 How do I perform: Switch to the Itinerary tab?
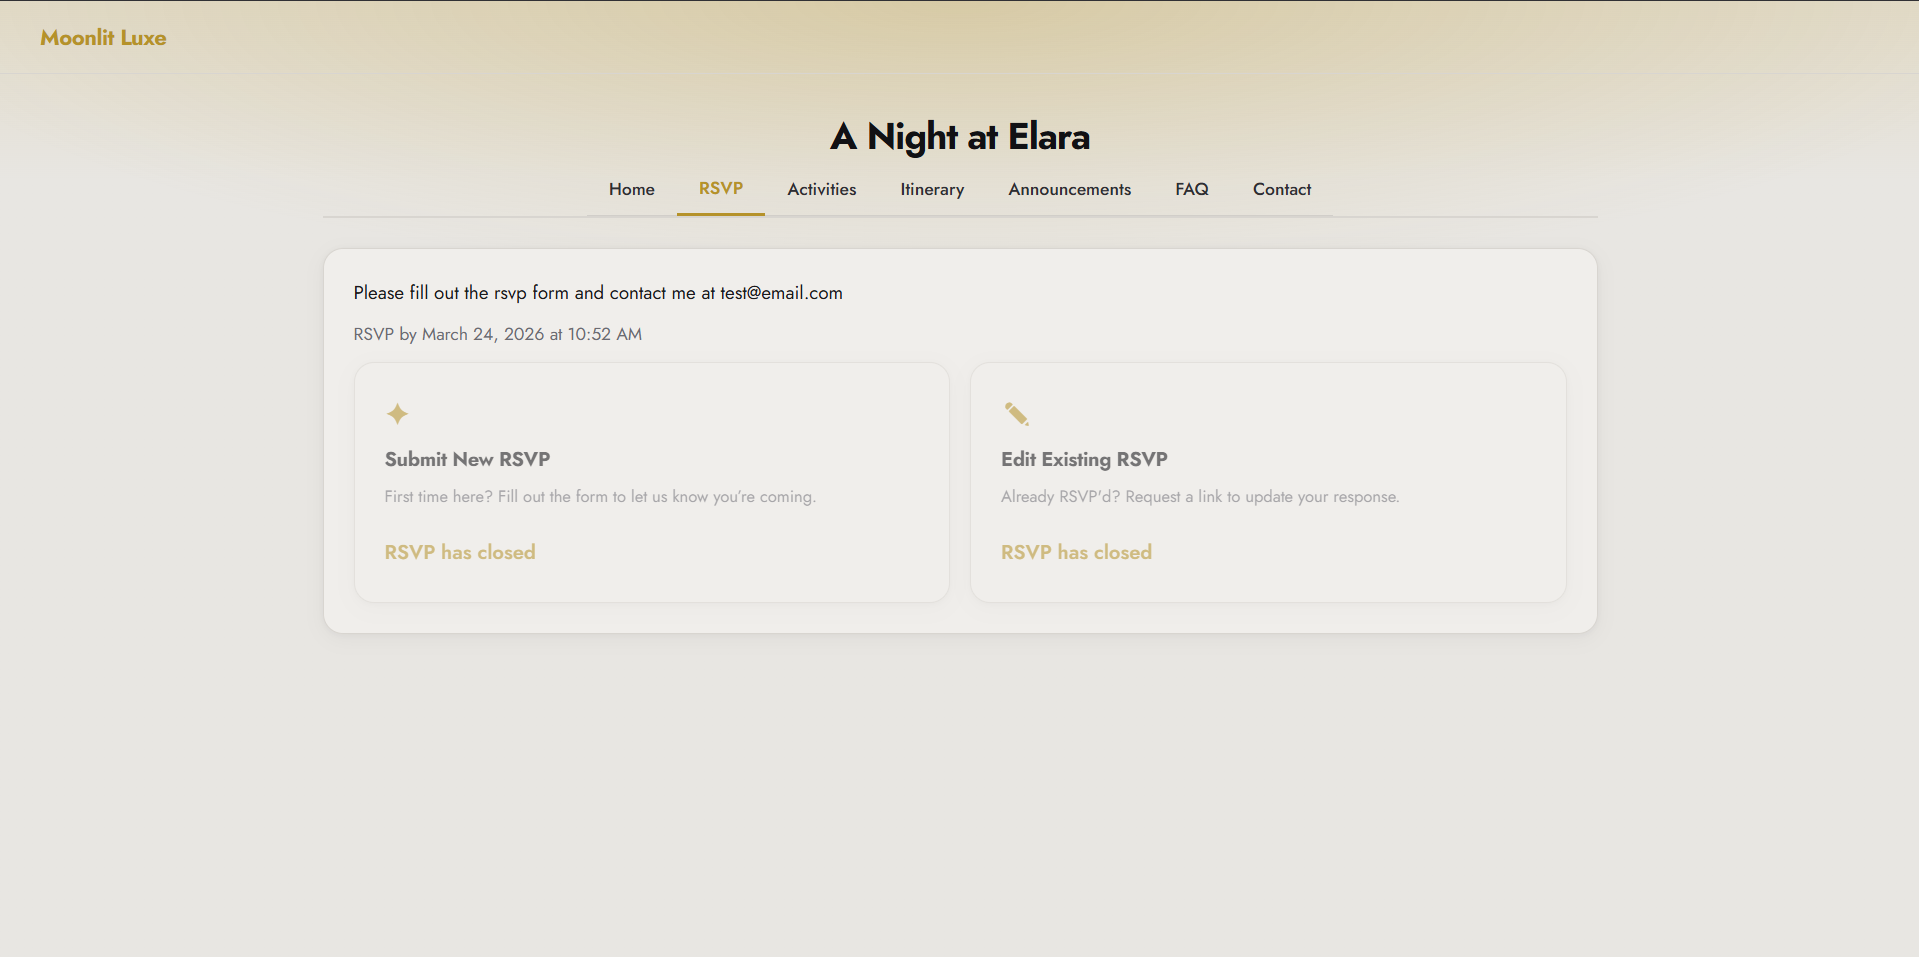coord(931,189)
